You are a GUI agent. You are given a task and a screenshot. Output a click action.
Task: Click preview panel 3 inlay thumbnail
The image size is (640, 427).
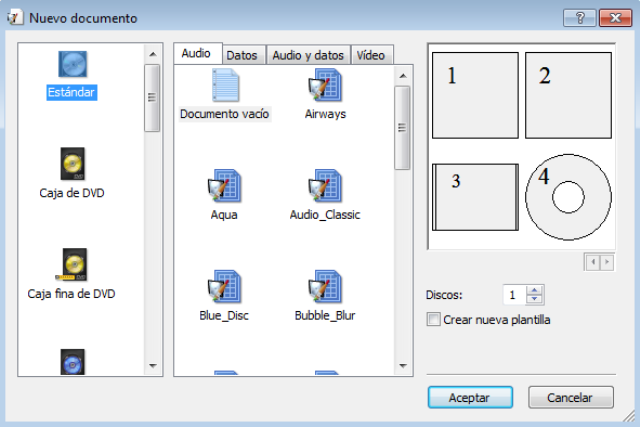click(x=475, y=197)
